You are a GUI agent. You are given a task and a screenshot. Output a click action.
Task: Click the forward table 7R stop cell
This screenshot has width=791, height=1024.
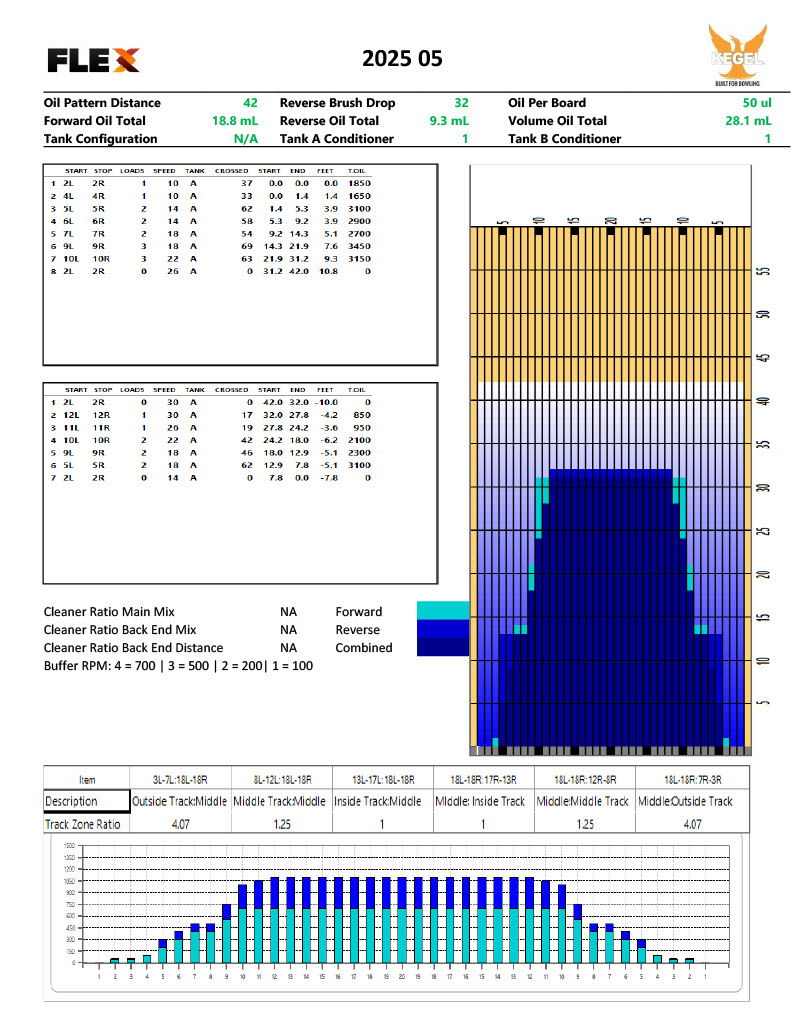[x=98, y=234]
